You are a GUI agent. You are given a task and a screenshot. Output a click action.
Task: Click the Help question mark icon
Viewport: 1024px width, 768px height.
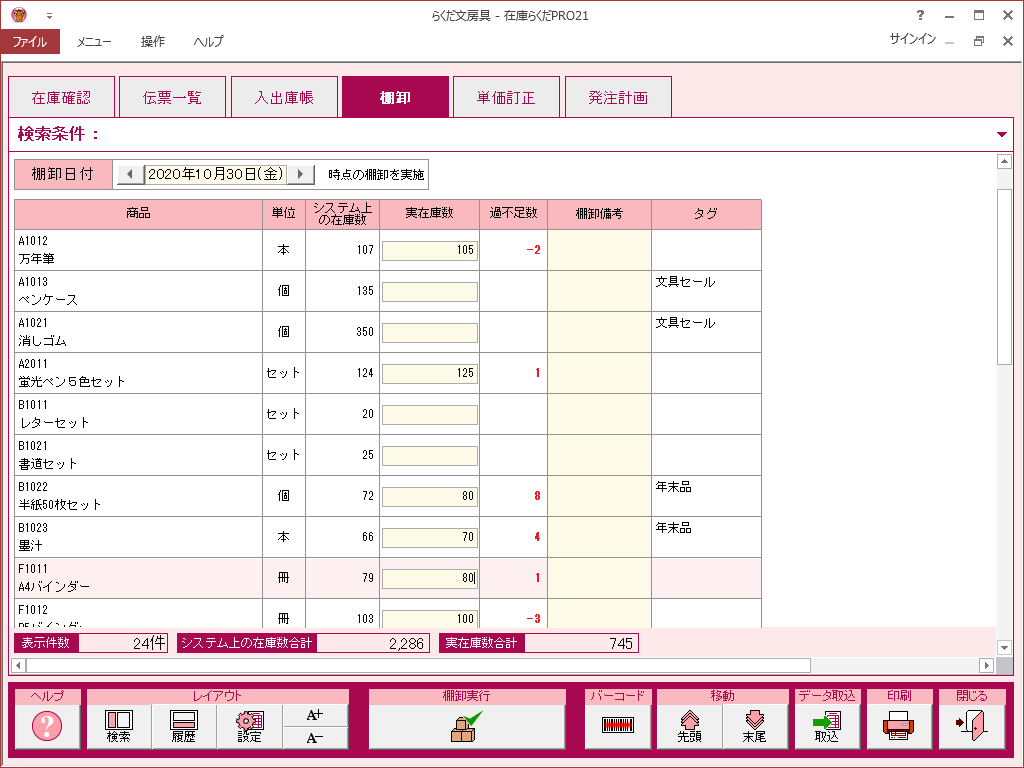pos(47,726)
